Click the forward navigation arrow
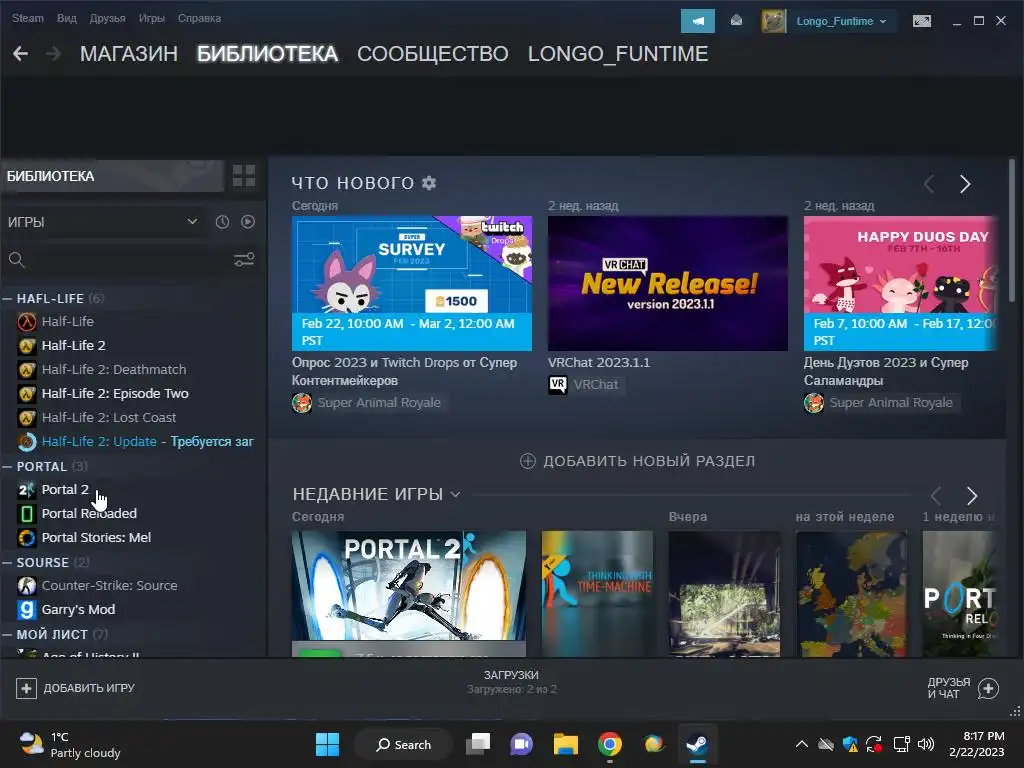This screenshot has height=768, width=1024. 54,54
